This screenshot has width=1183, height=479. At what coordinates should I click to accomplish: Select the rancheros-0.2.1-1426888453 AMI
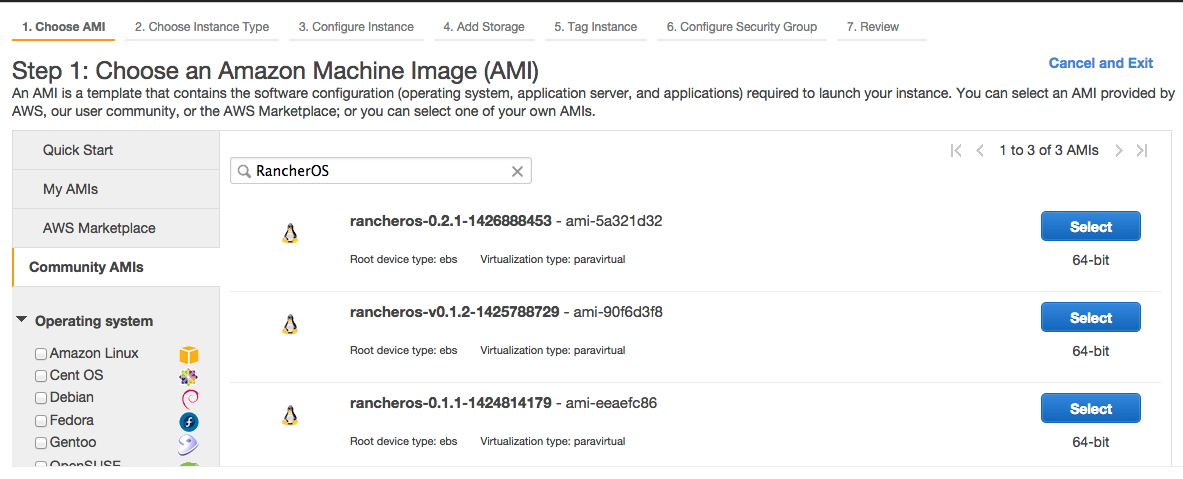(1090, 226)
